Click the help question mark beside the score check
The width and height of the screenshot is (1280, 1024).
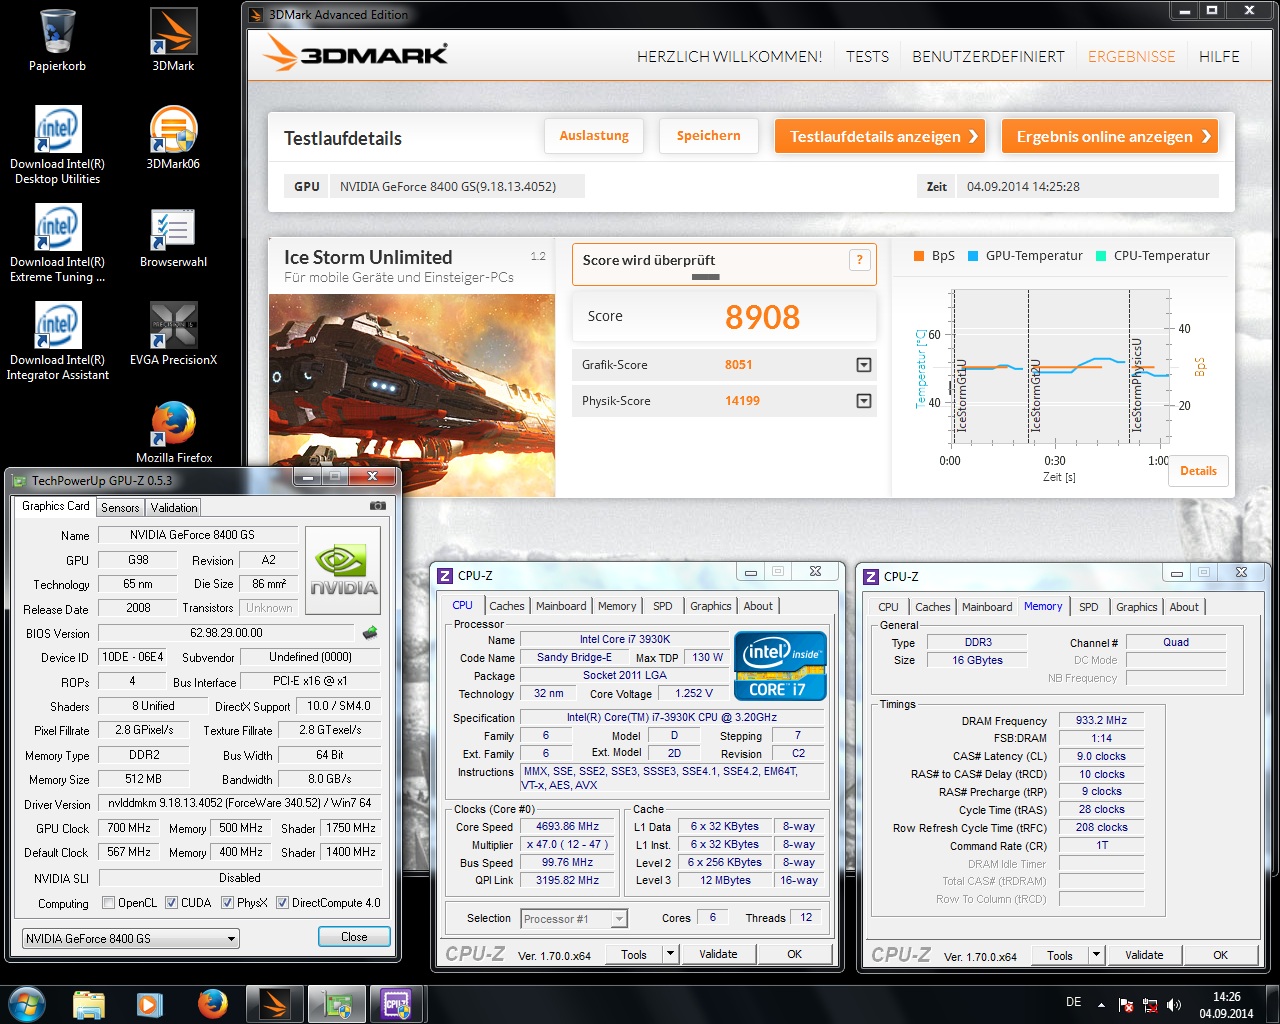coord(859,260)
